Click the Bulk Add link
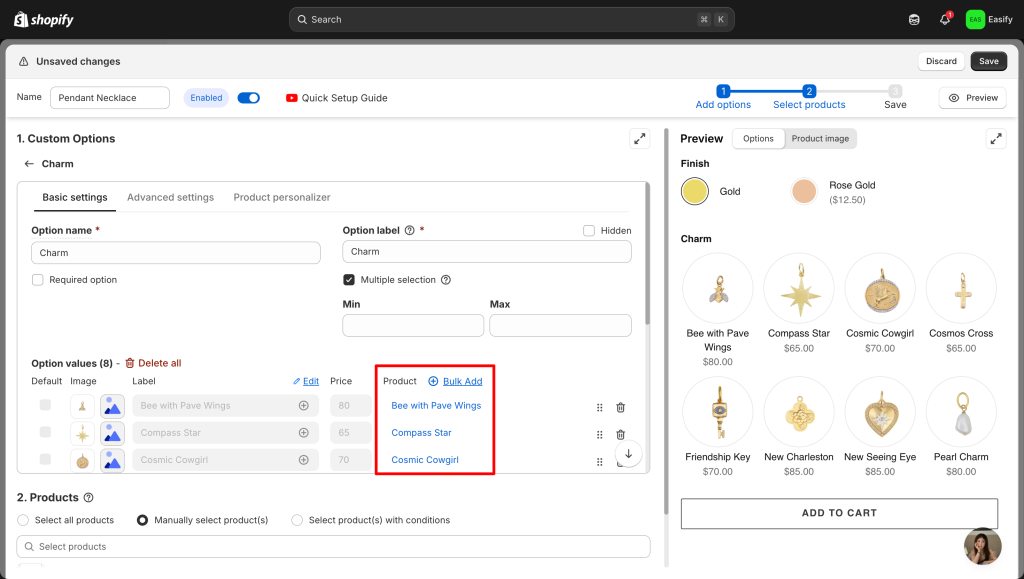Viewport: 1024px width, 579px height. (462, 381)
